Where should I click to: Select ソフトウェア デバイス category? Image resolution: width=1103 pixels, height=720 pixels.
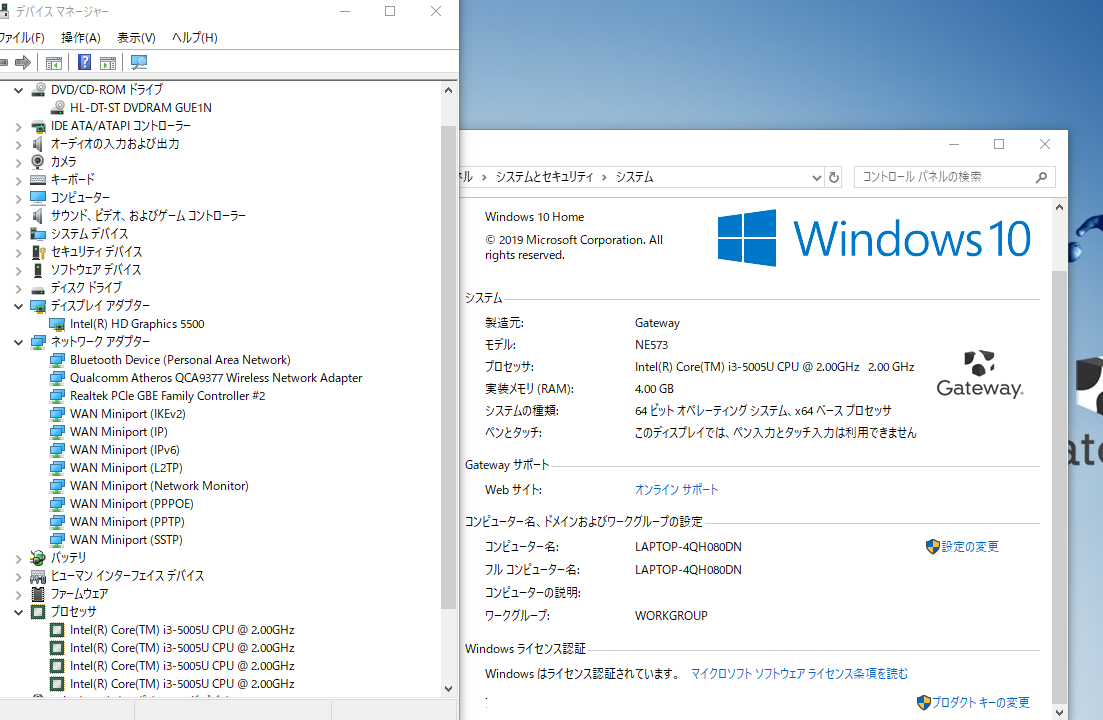tap(96, 270)
